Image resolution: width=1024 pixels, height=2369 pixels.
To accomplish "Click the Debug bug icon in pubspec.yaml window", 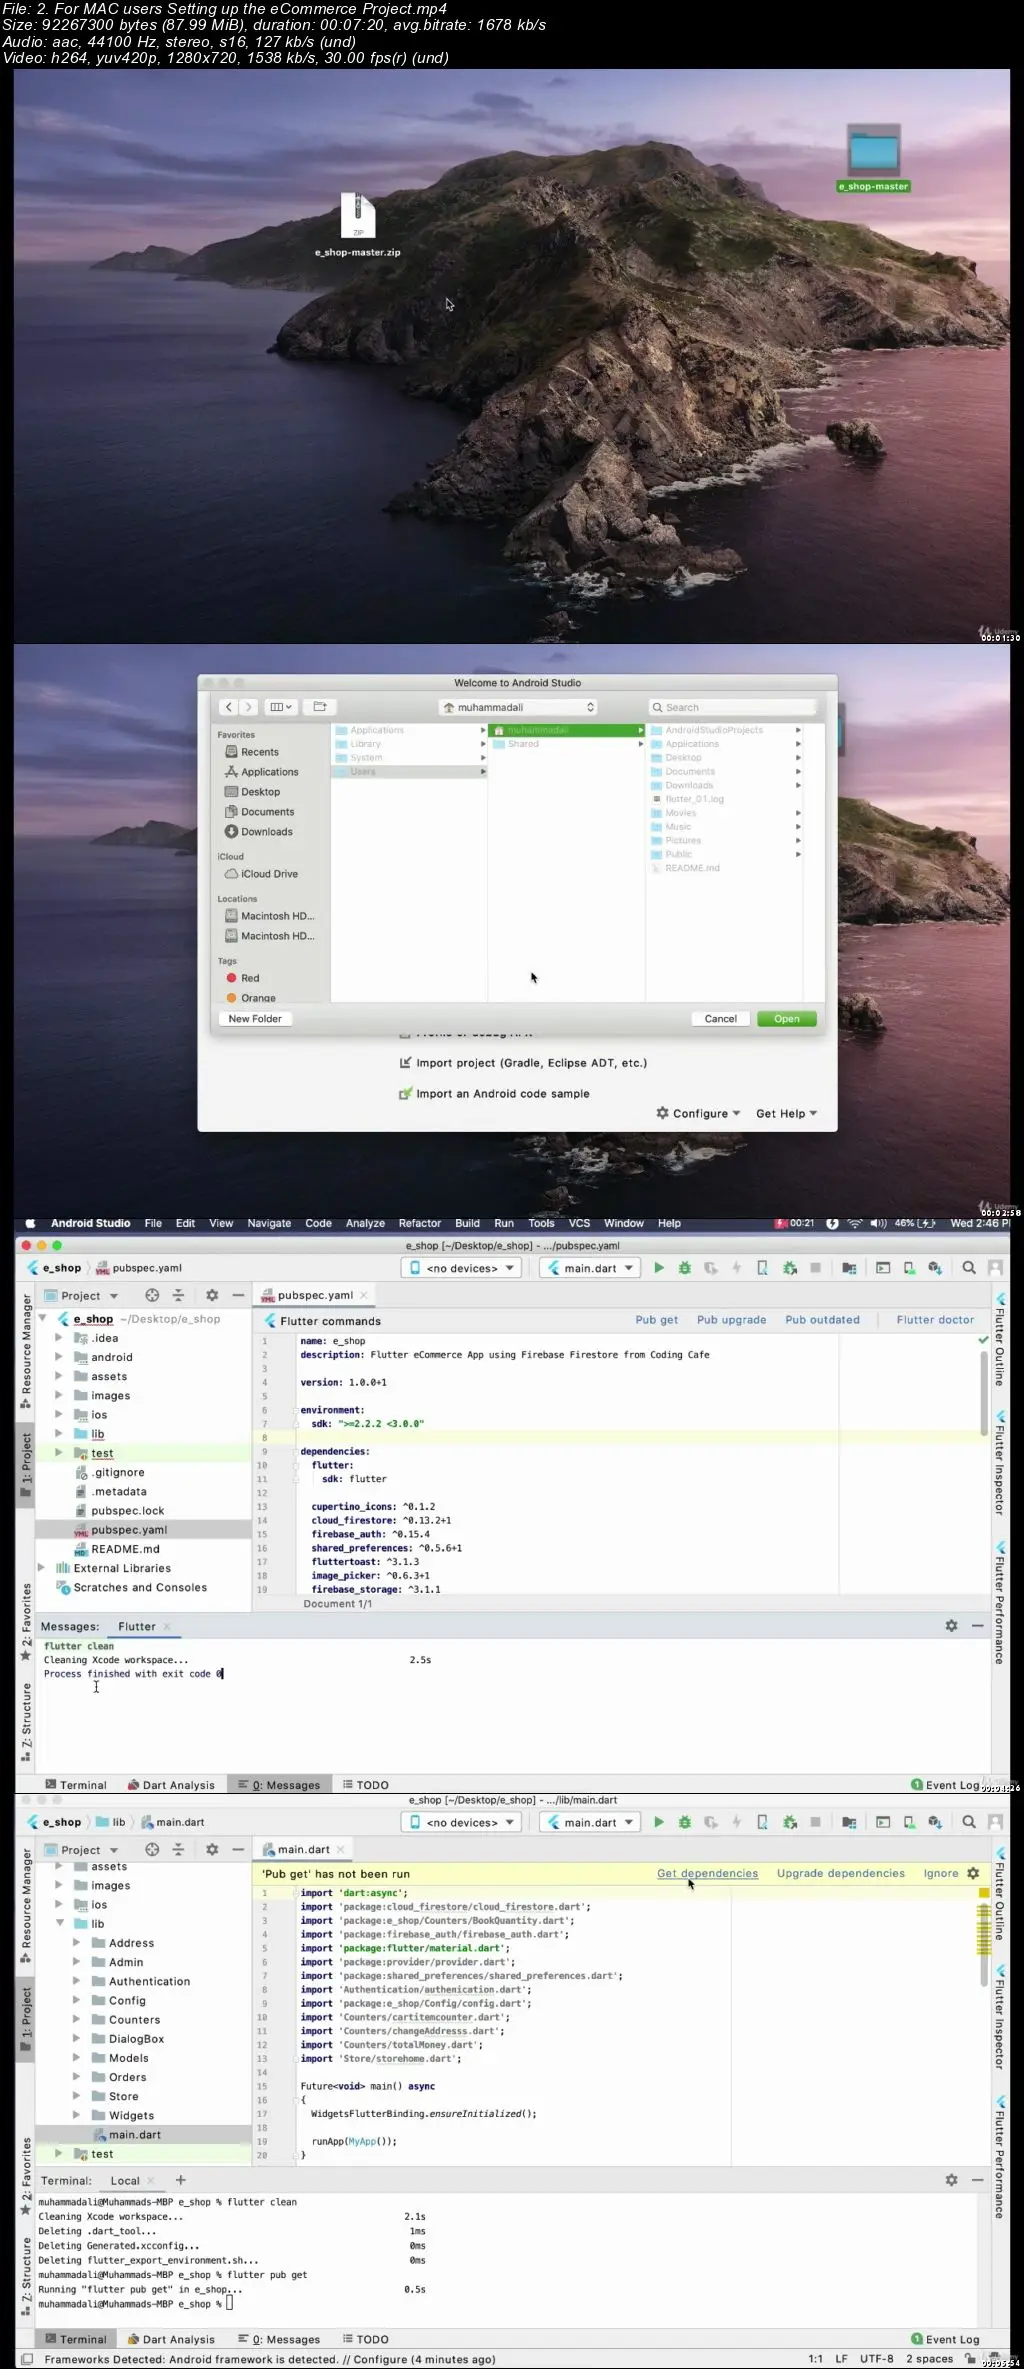I will click(x=684, y=1268).
